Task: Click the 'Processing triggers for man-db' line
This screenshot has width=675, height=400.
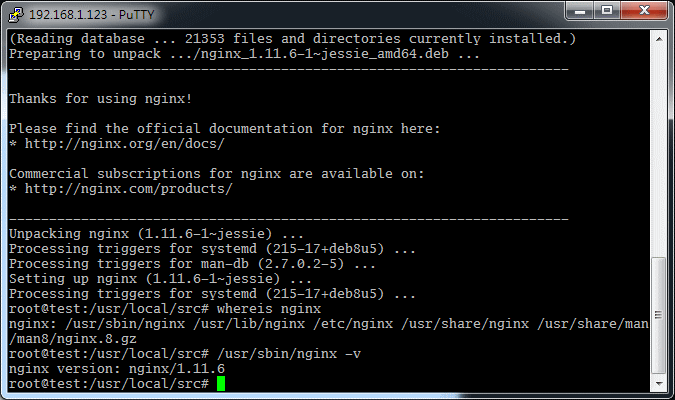Action: pos(192,264)
